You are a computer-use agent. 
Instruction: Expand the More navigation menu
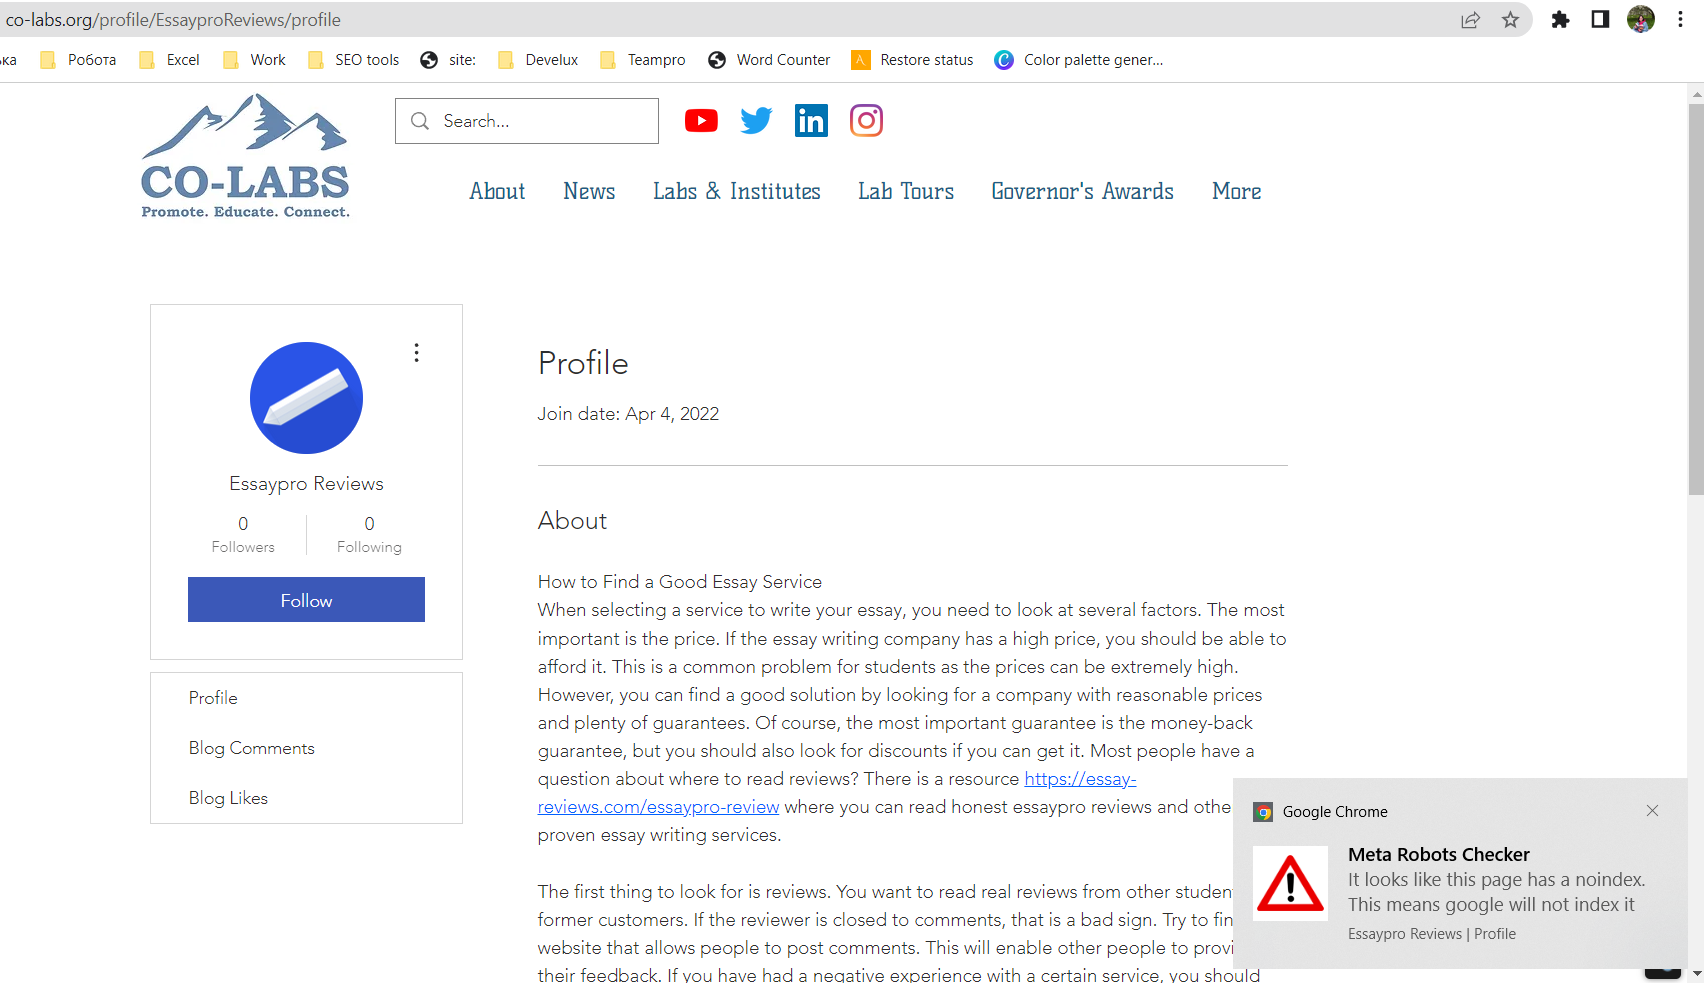(1237, 191)
